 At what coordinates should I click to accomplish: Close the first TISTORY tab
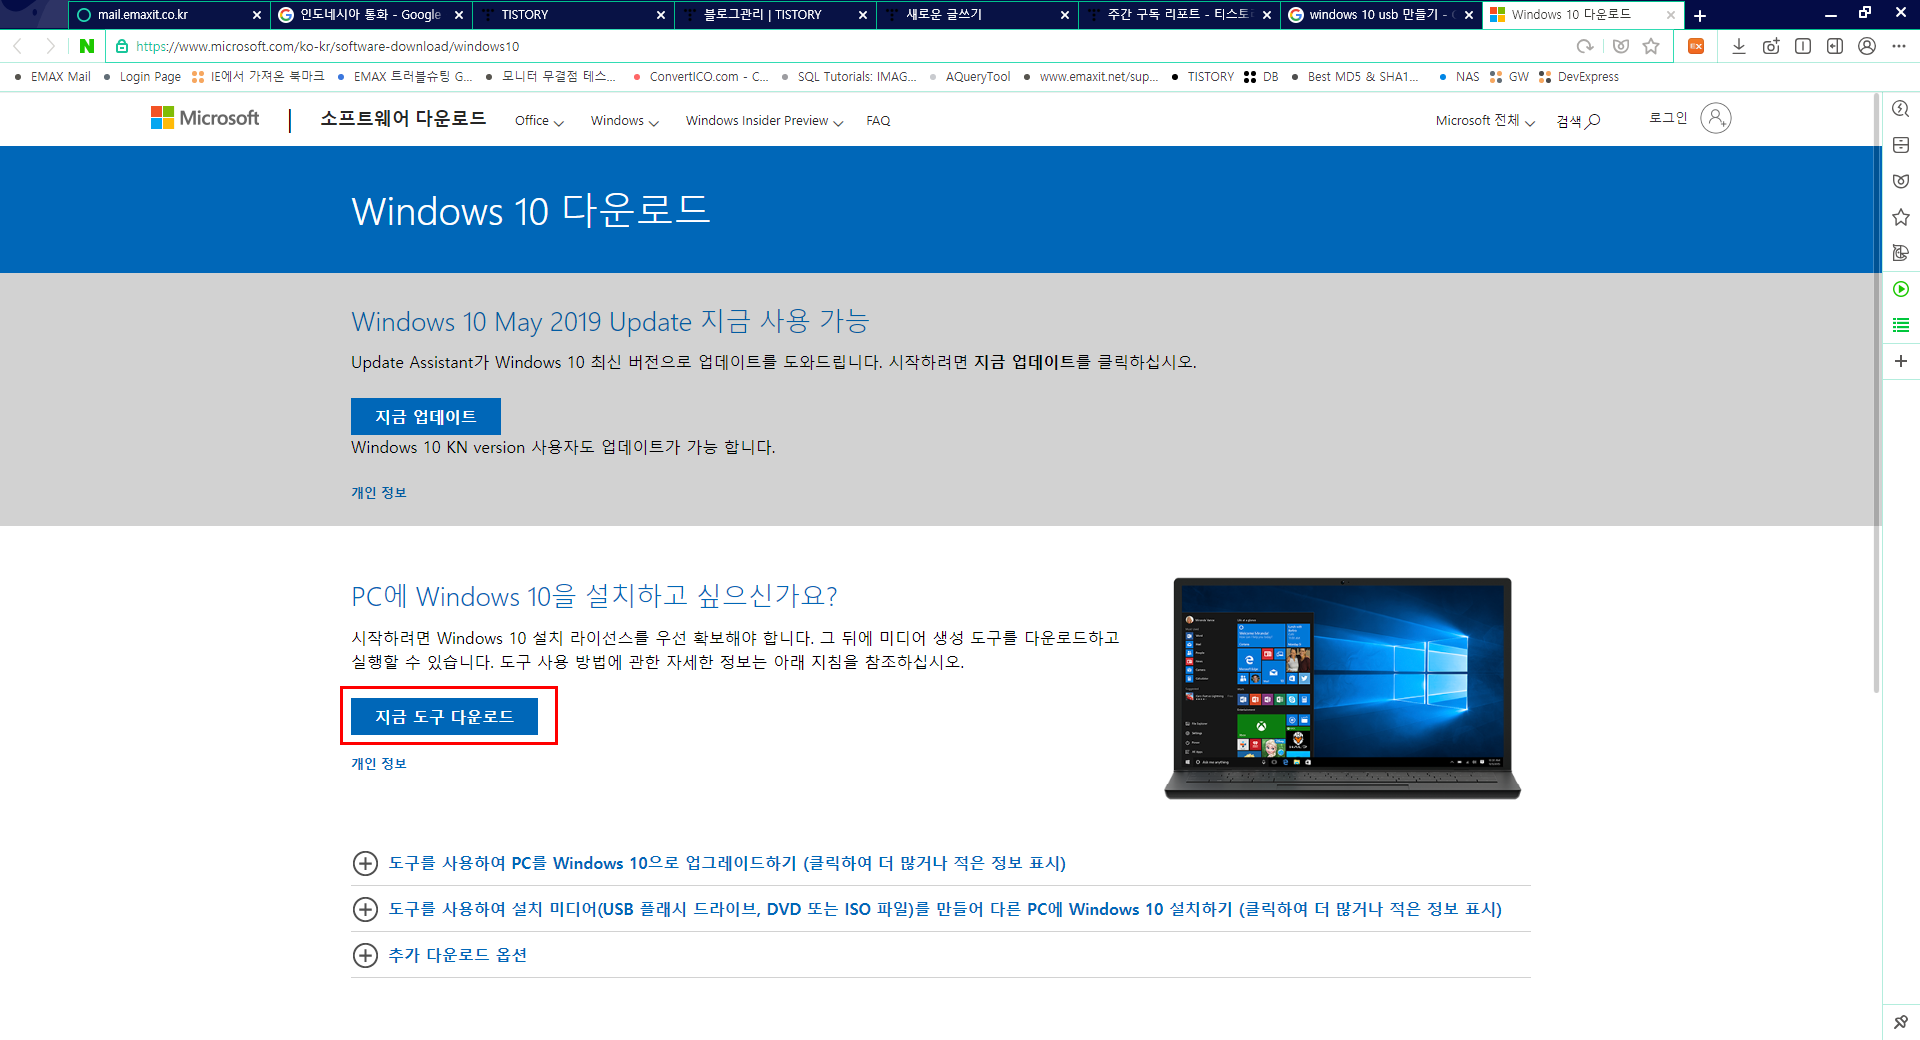[660, 15]
